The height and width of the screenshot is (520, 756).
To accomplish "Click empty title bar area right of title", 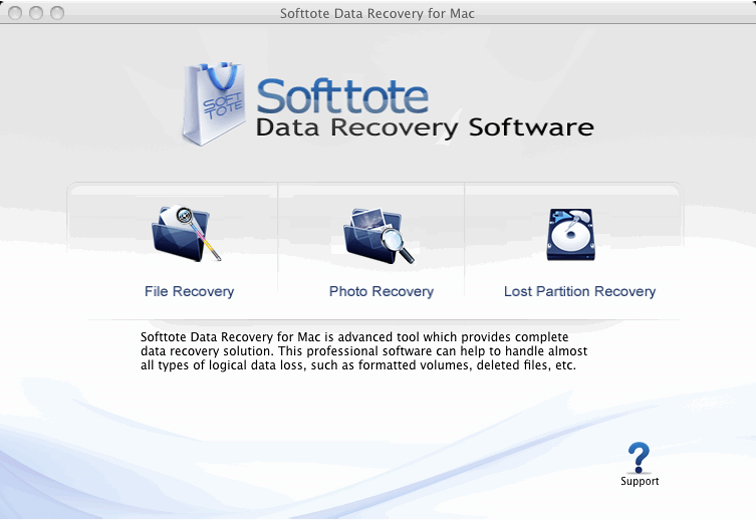I will coord(620,13).
